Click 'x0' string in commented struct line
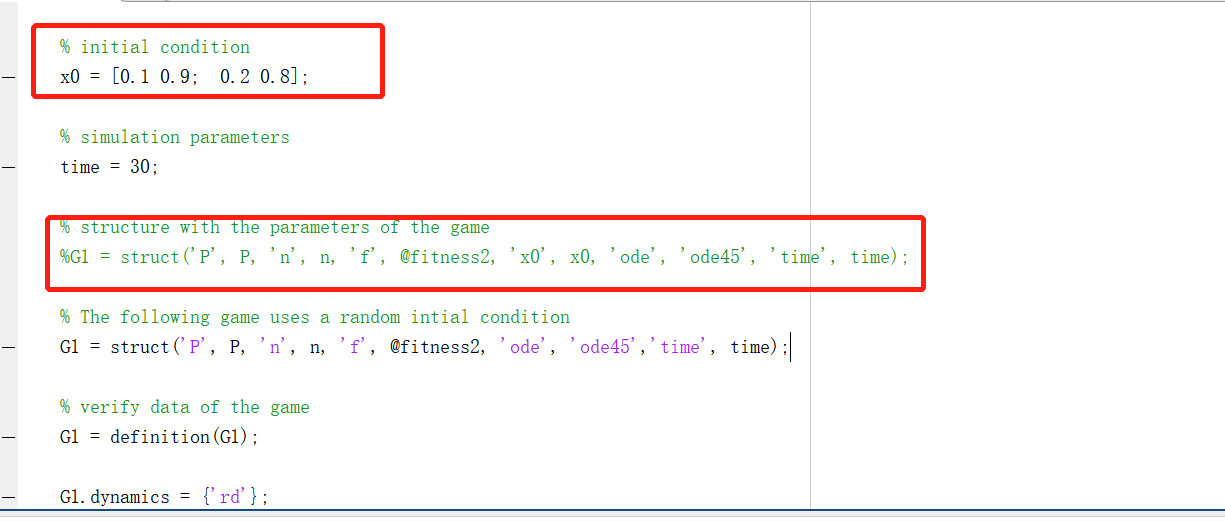This screenshot has width=1225, height=521. click(530, 257)
